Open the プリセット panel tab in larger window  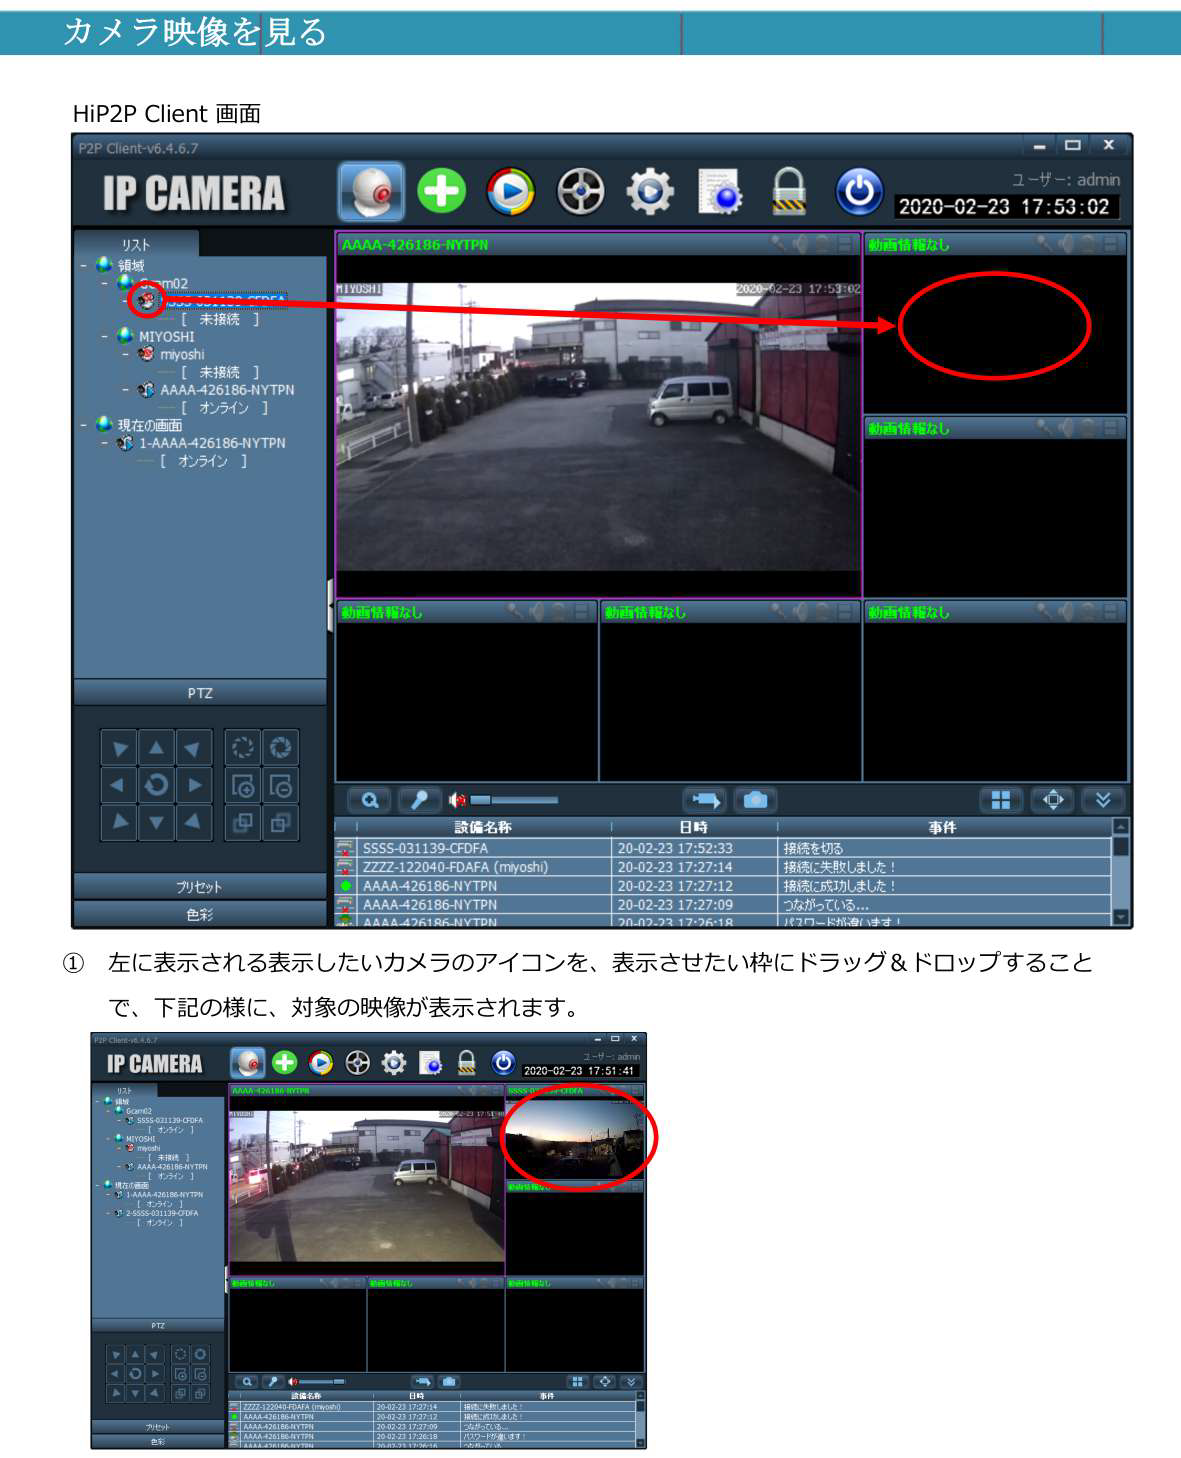pyautogui.click(x=199, y=887)
